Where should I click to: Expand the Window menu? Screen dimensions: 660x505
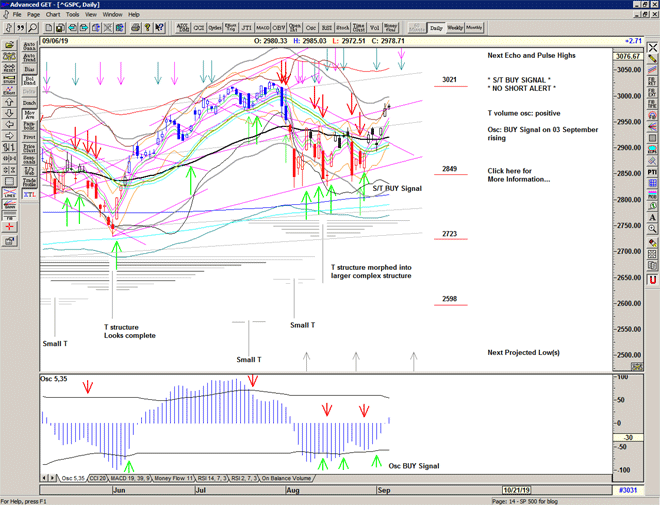click(x=112, y=15)
